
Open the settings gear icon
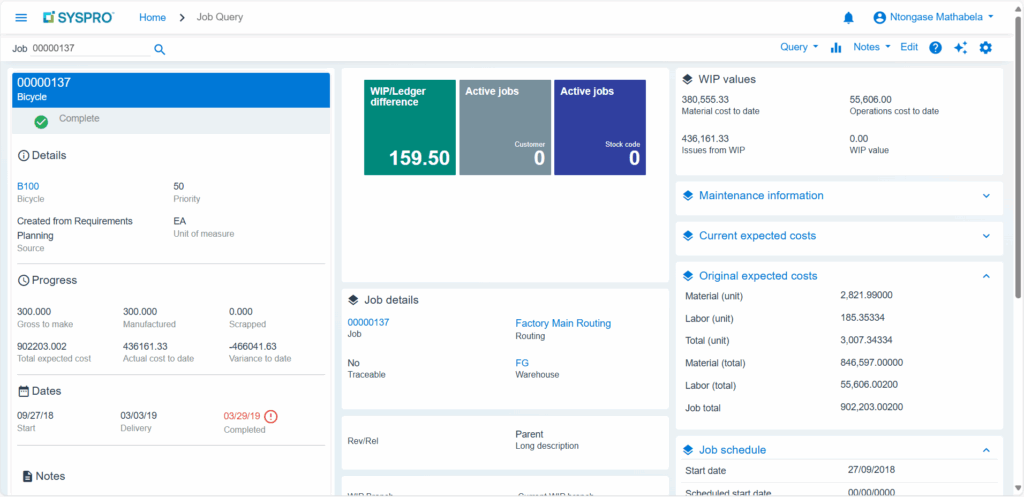pyautogui.click(x=985, y=48)
